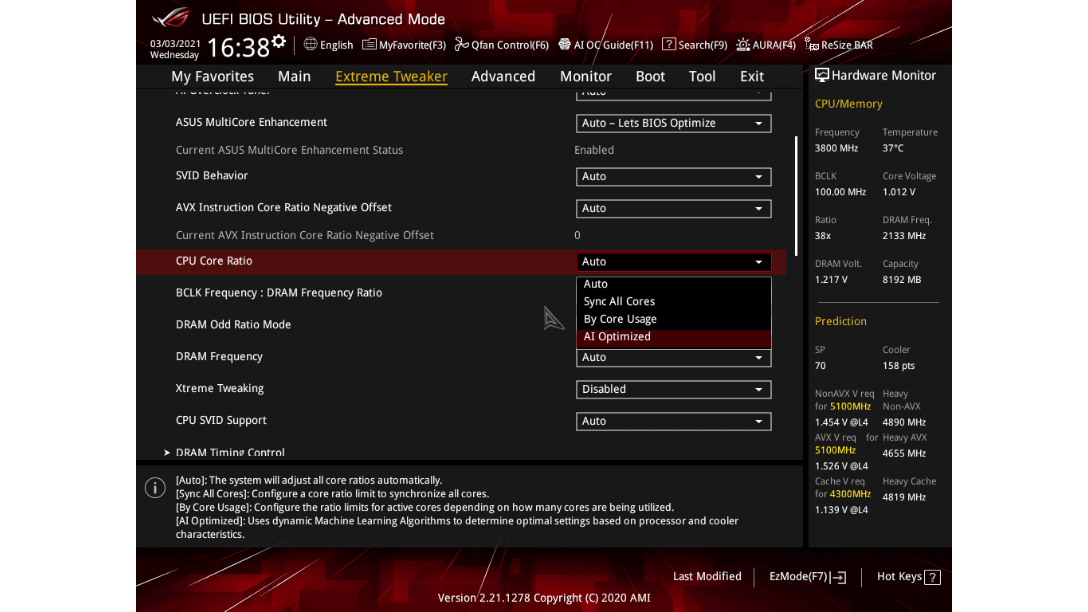Click the 2133 MHz DRAM frequency value

[x=904, y=235]
